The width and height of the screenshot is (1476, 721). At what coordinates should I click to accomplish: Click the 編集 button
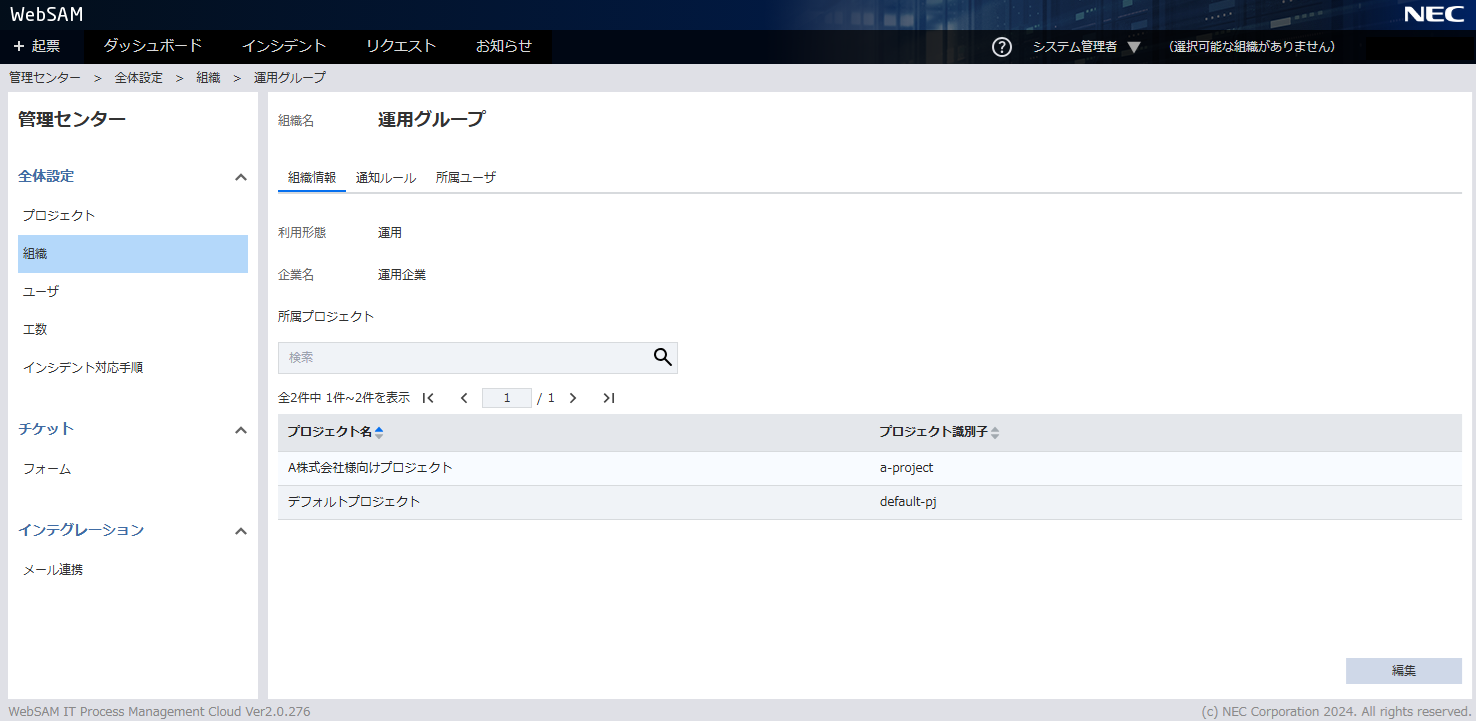pyautogui.click(x=1403, y=671)
